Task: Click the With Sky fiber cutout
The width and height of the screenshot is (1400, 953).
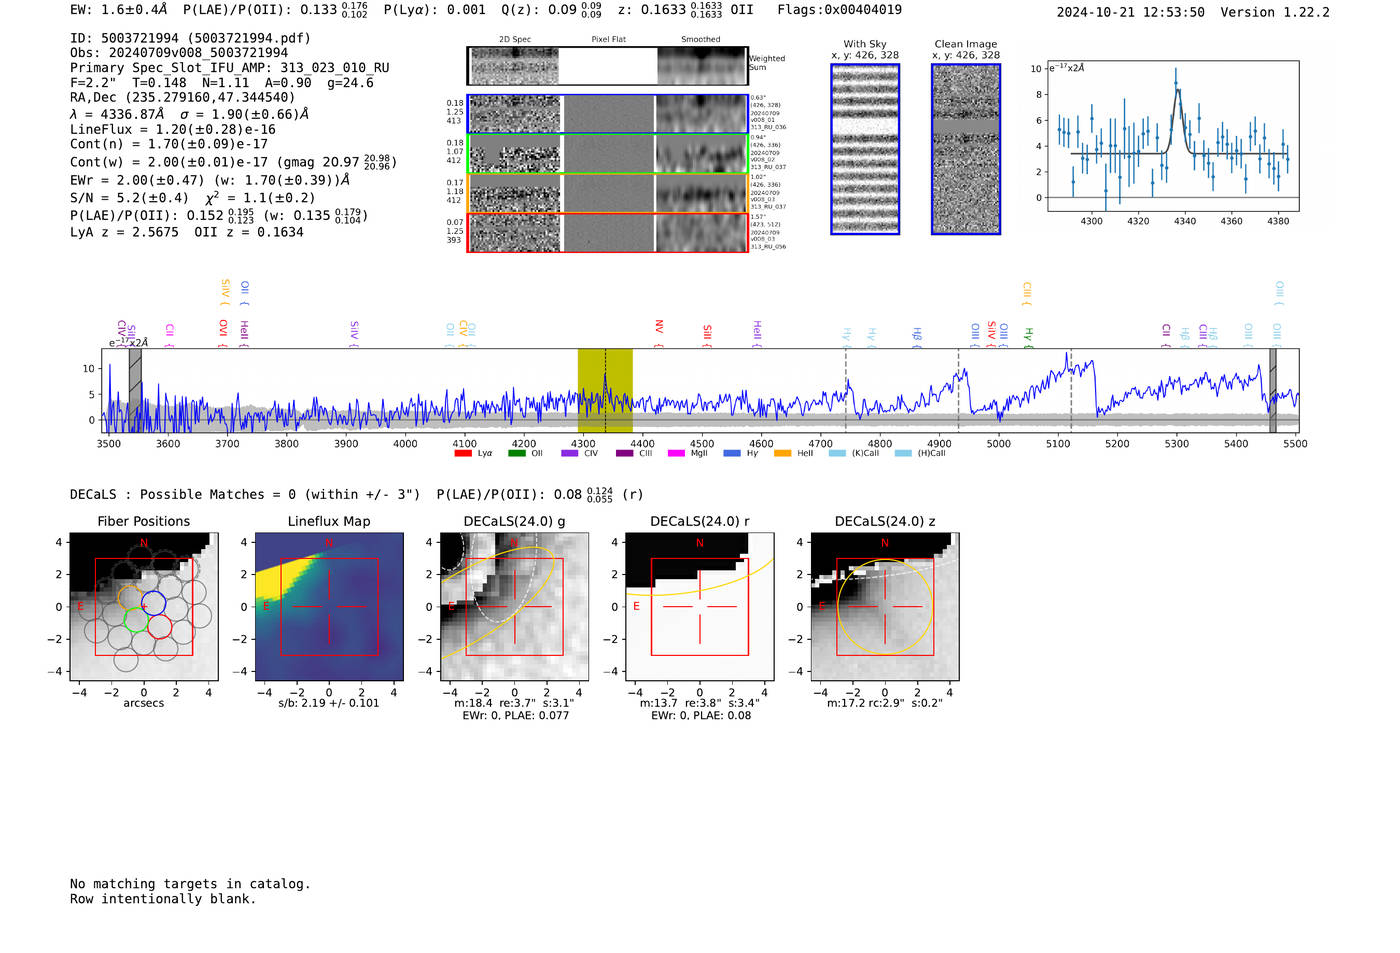Action: tap(865, 149)
